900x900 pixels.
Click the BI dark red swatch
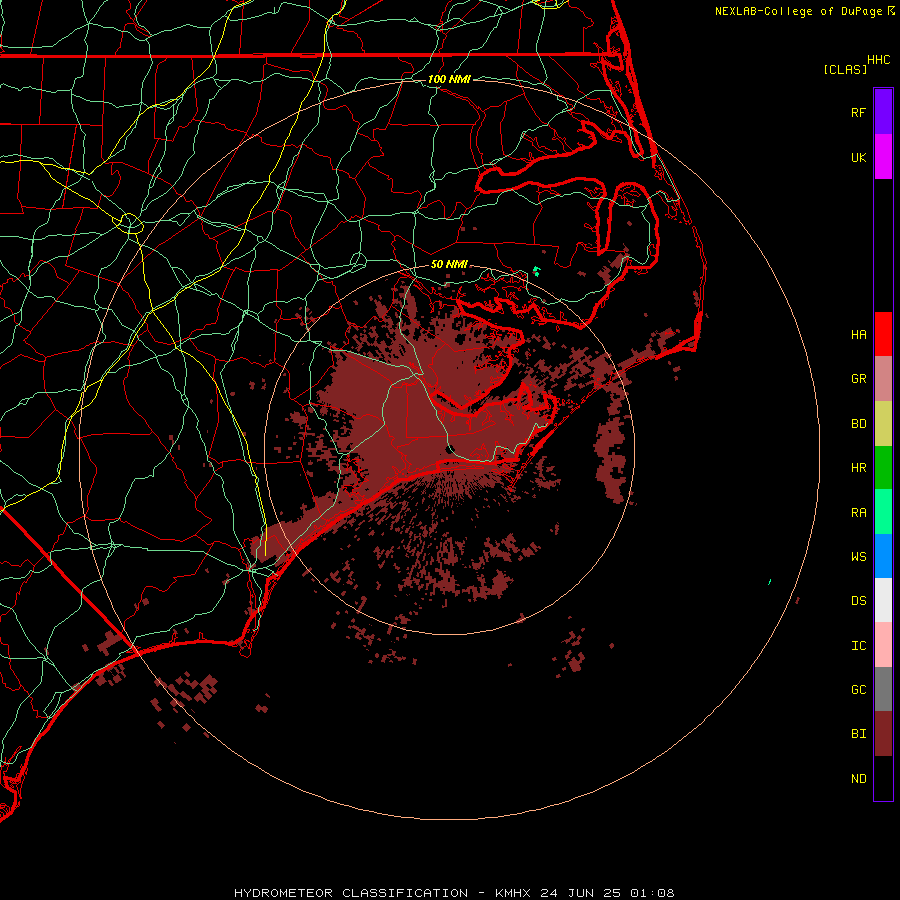pyautogui.click(x=883, y=734)
